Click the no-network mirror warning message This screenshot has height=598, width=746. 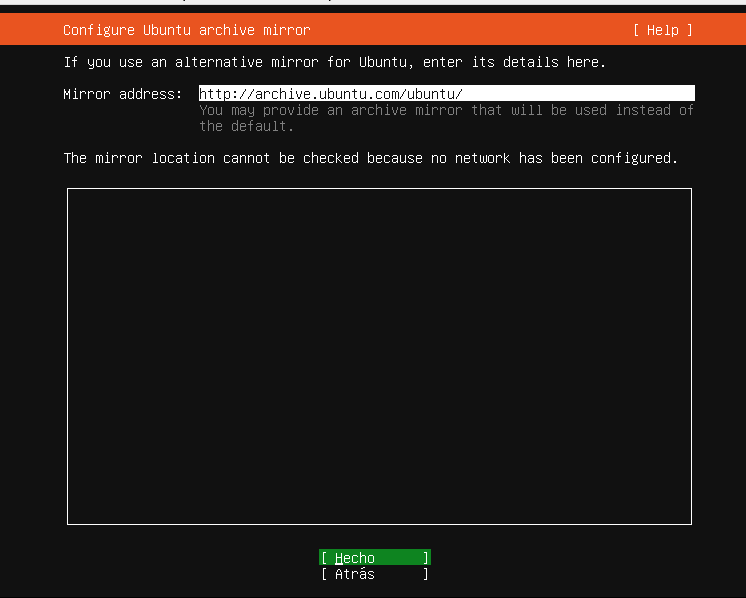click(x=370, y=158)
